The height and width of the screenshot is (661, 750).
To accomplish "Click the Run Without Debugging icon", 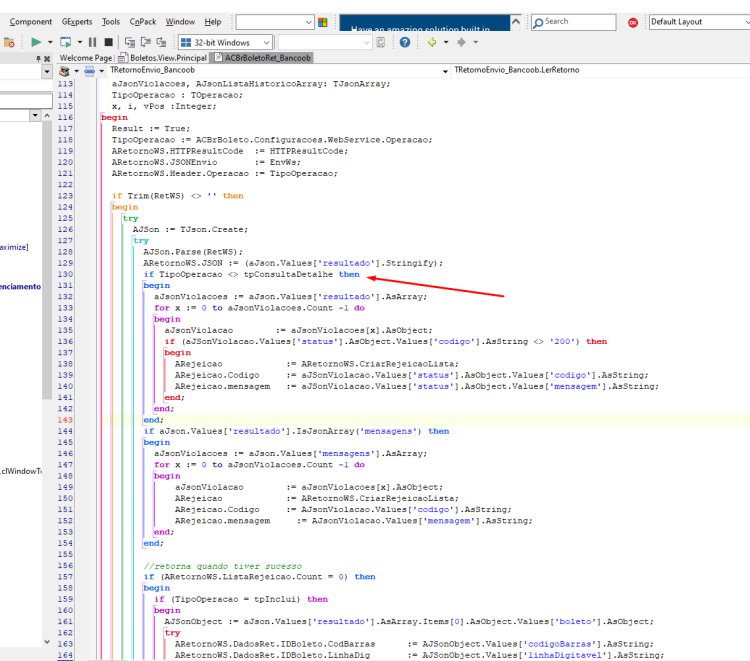I will (66, 42).
